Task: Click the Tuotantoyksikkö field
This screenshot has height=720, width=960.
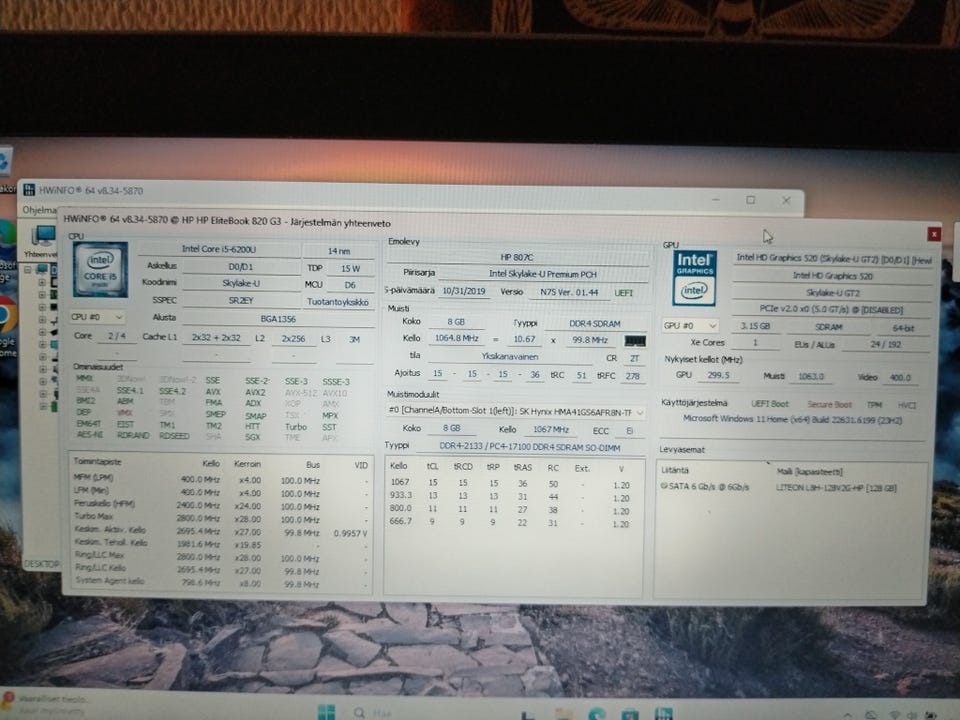Action: [338, 302]
